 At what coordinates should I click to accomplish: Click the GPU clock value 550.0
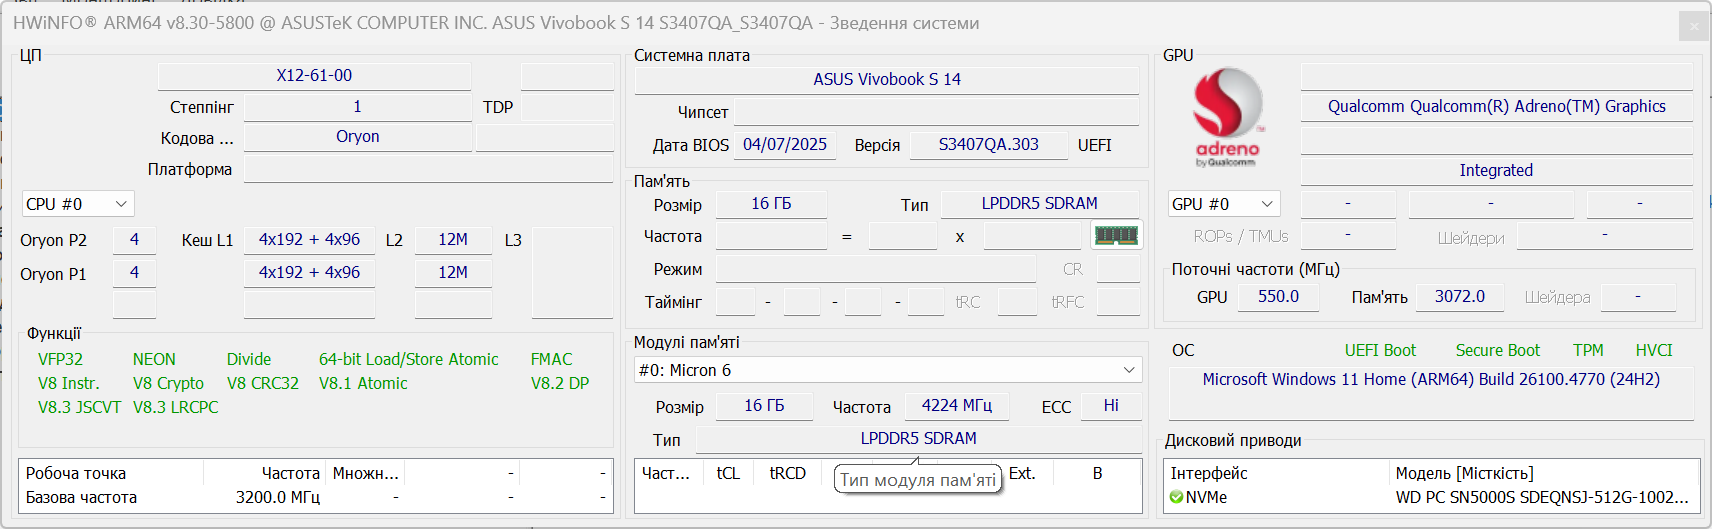point(1278,297)
